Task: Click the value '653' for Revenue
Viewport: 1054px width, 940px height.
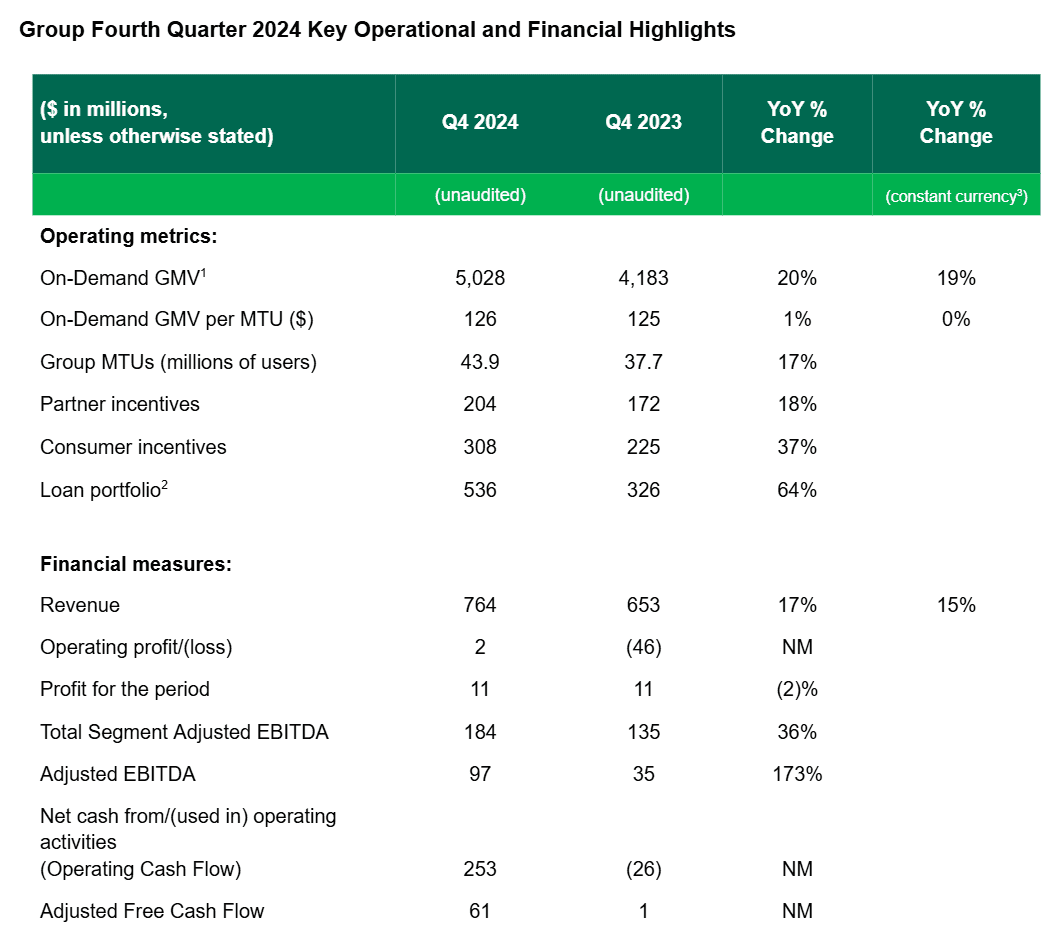Action: (643, 604)
